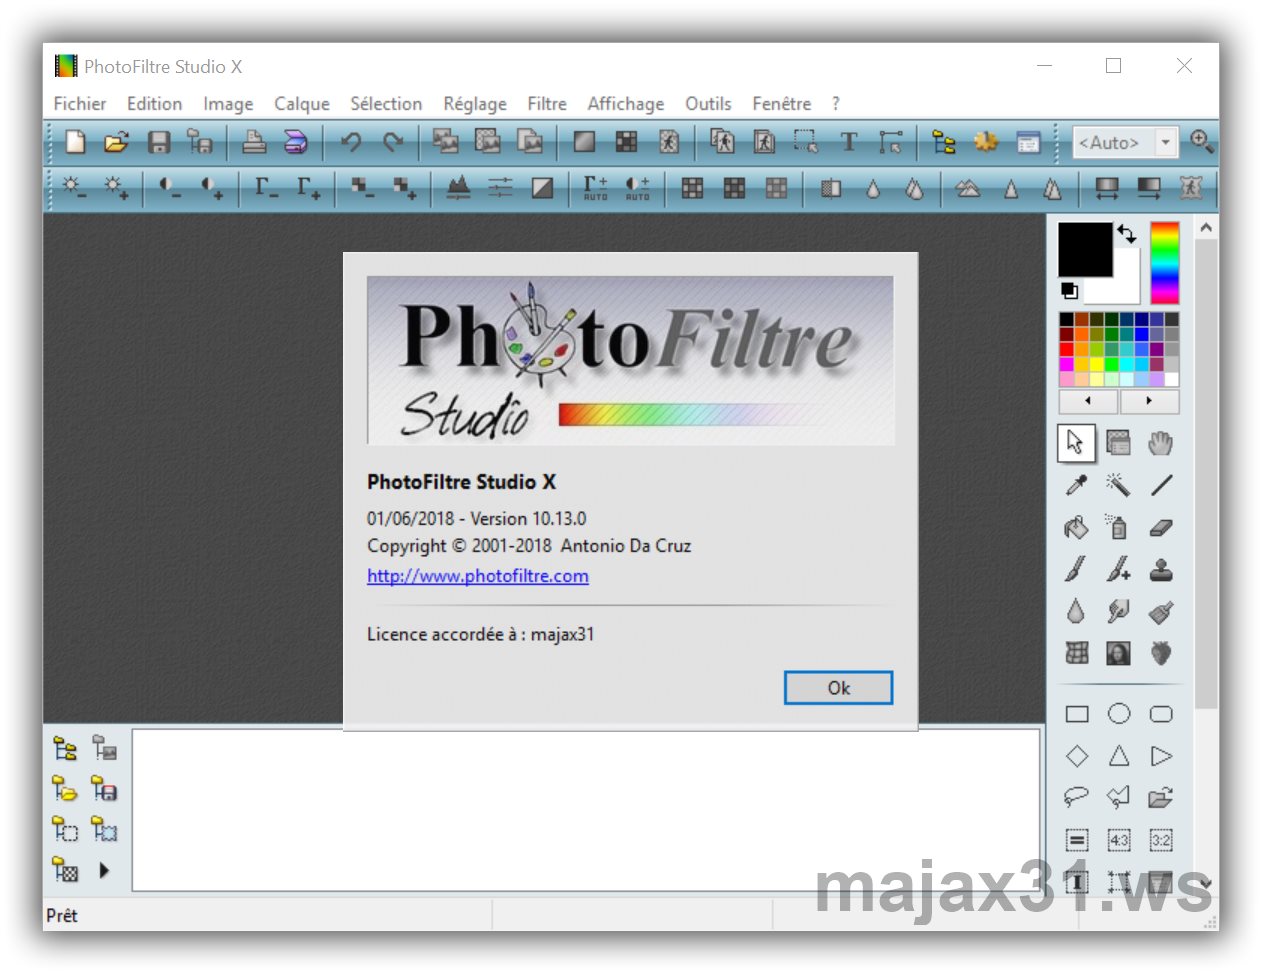This screenshot has width=1262, height=973.
Task: Select the 4:3 ratio selection
Action: (x=1119, y=840)
